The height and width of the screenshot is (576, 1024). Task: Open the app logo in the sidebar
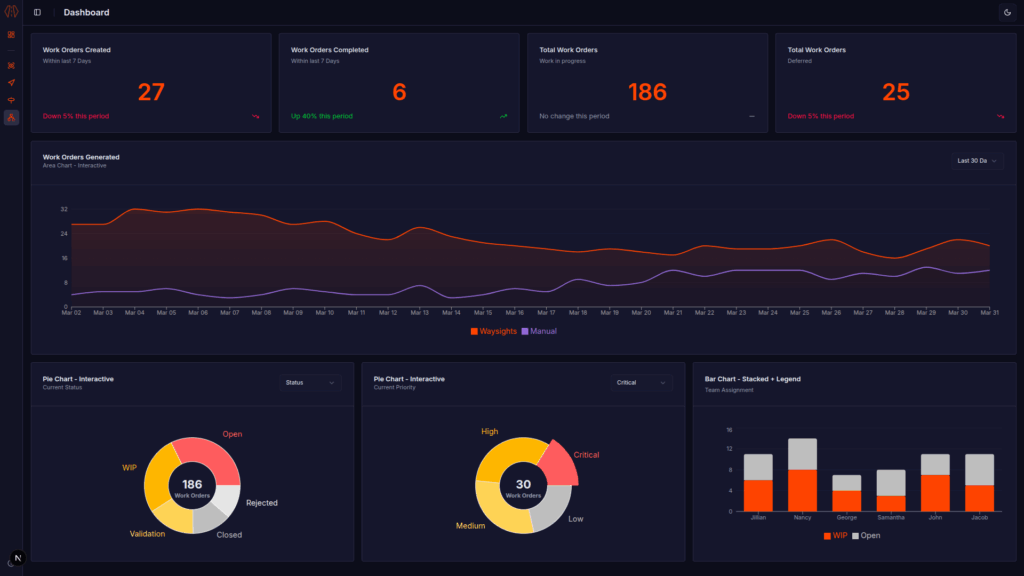[x=10, y=12]
